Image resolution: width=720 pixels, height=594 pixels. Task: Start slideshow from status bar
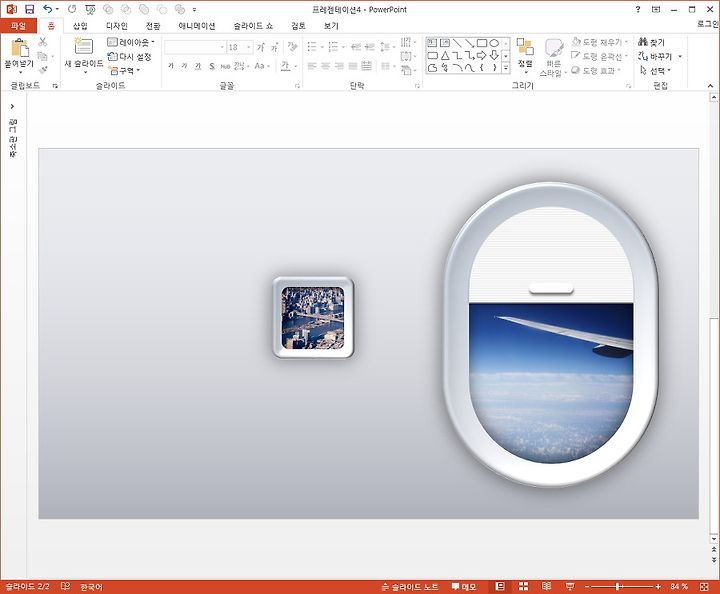point(570,586)
